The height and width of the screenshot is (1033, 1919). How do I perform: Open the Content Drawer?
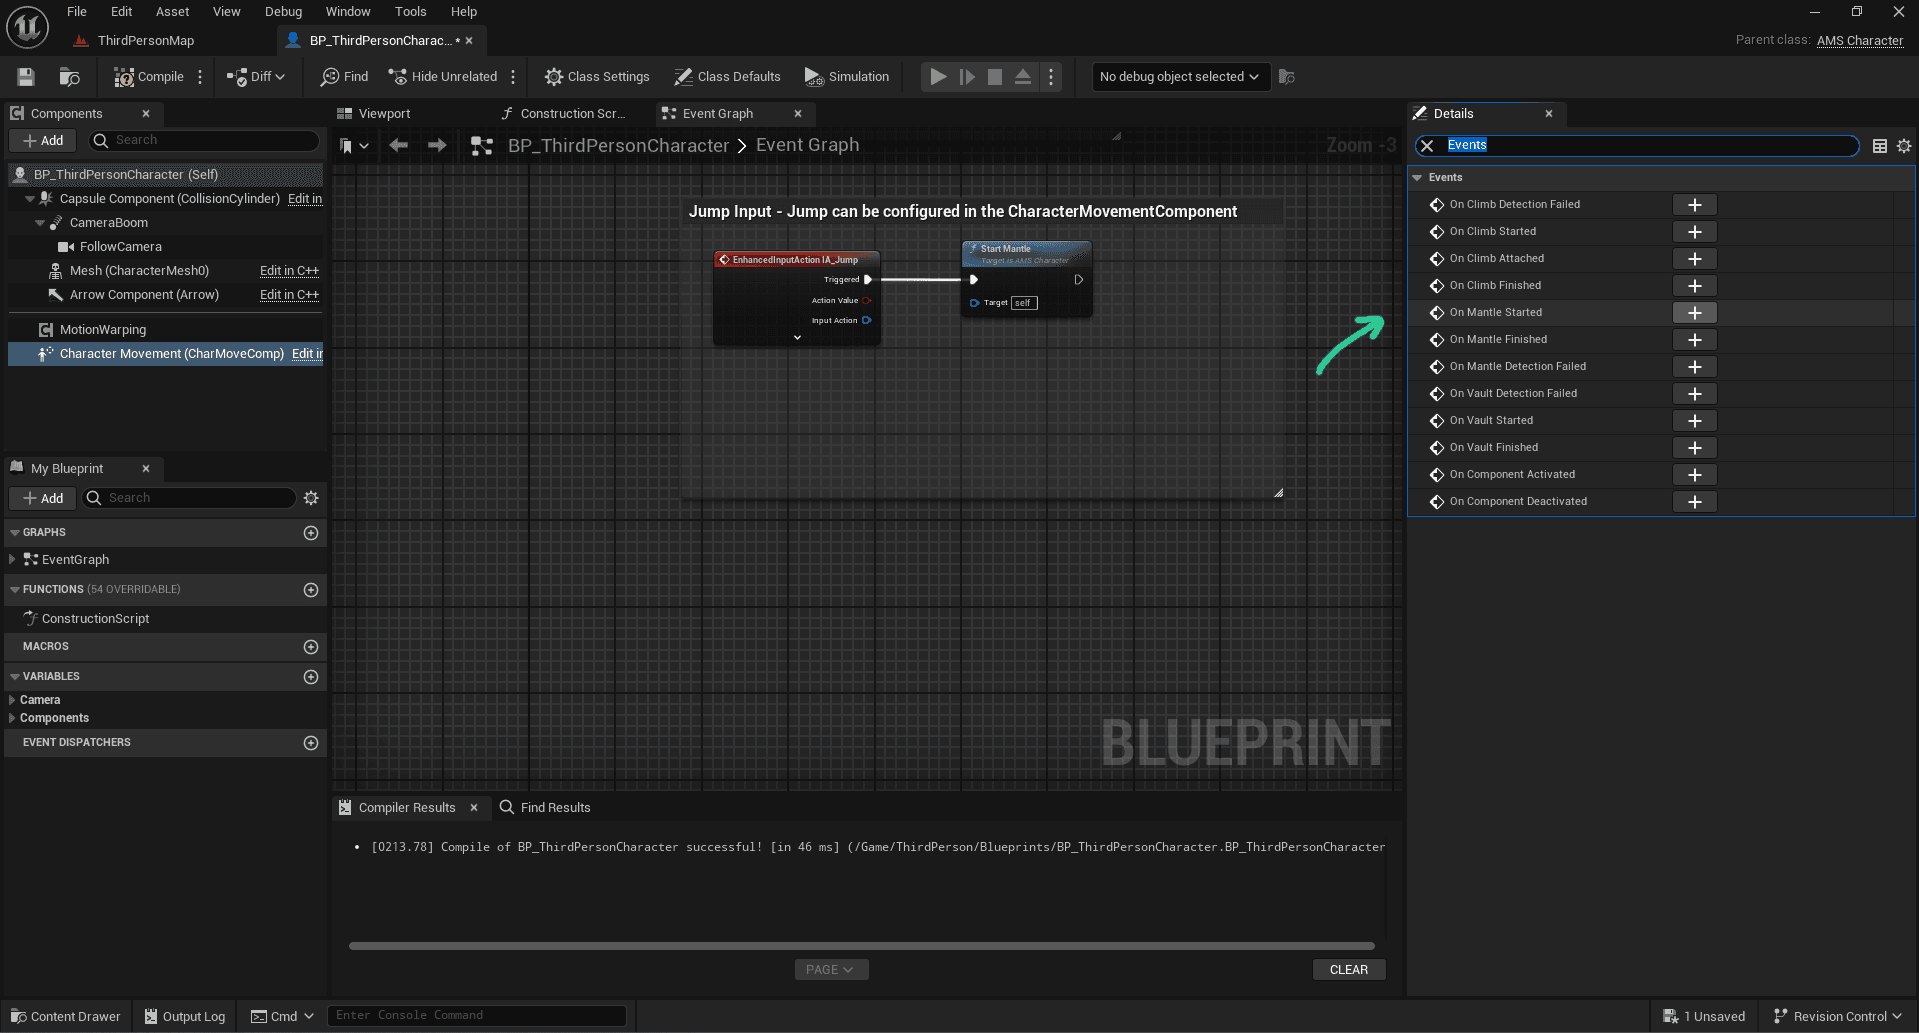click(66, 1016)
